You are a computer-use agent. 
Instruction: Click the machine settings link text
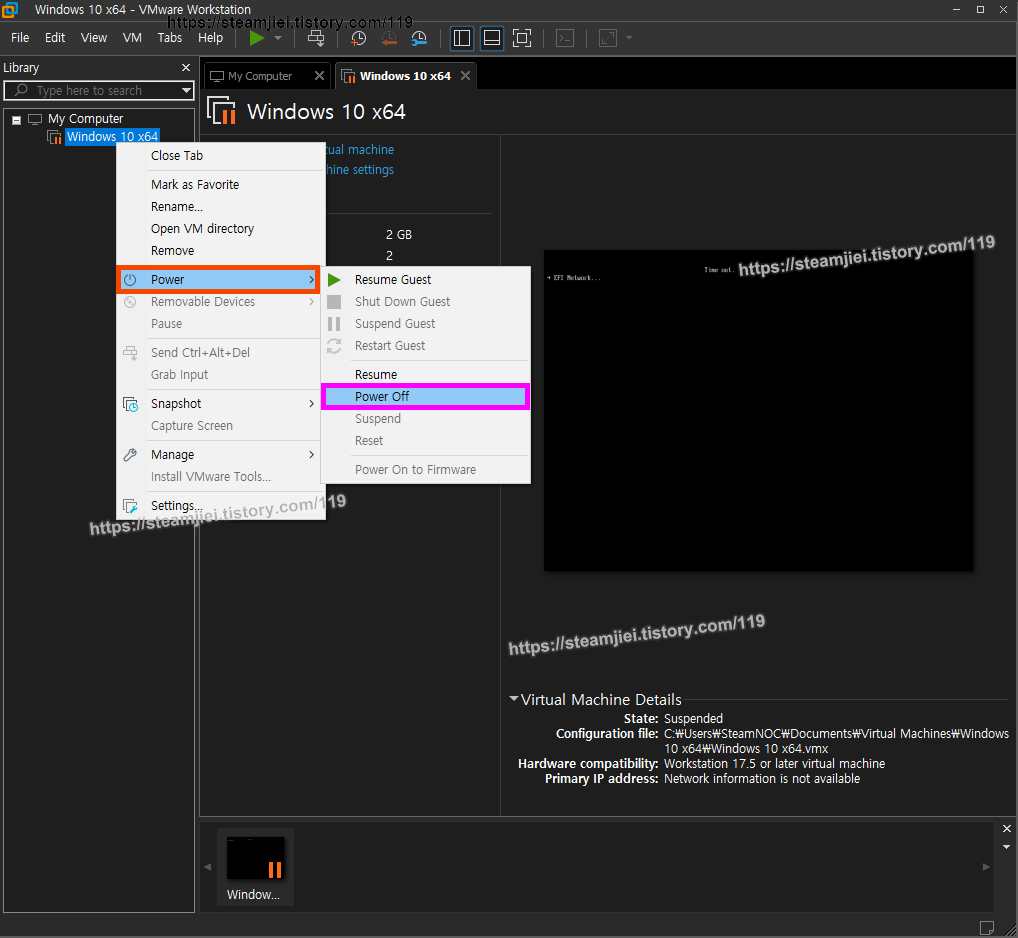tap(360, 170)
